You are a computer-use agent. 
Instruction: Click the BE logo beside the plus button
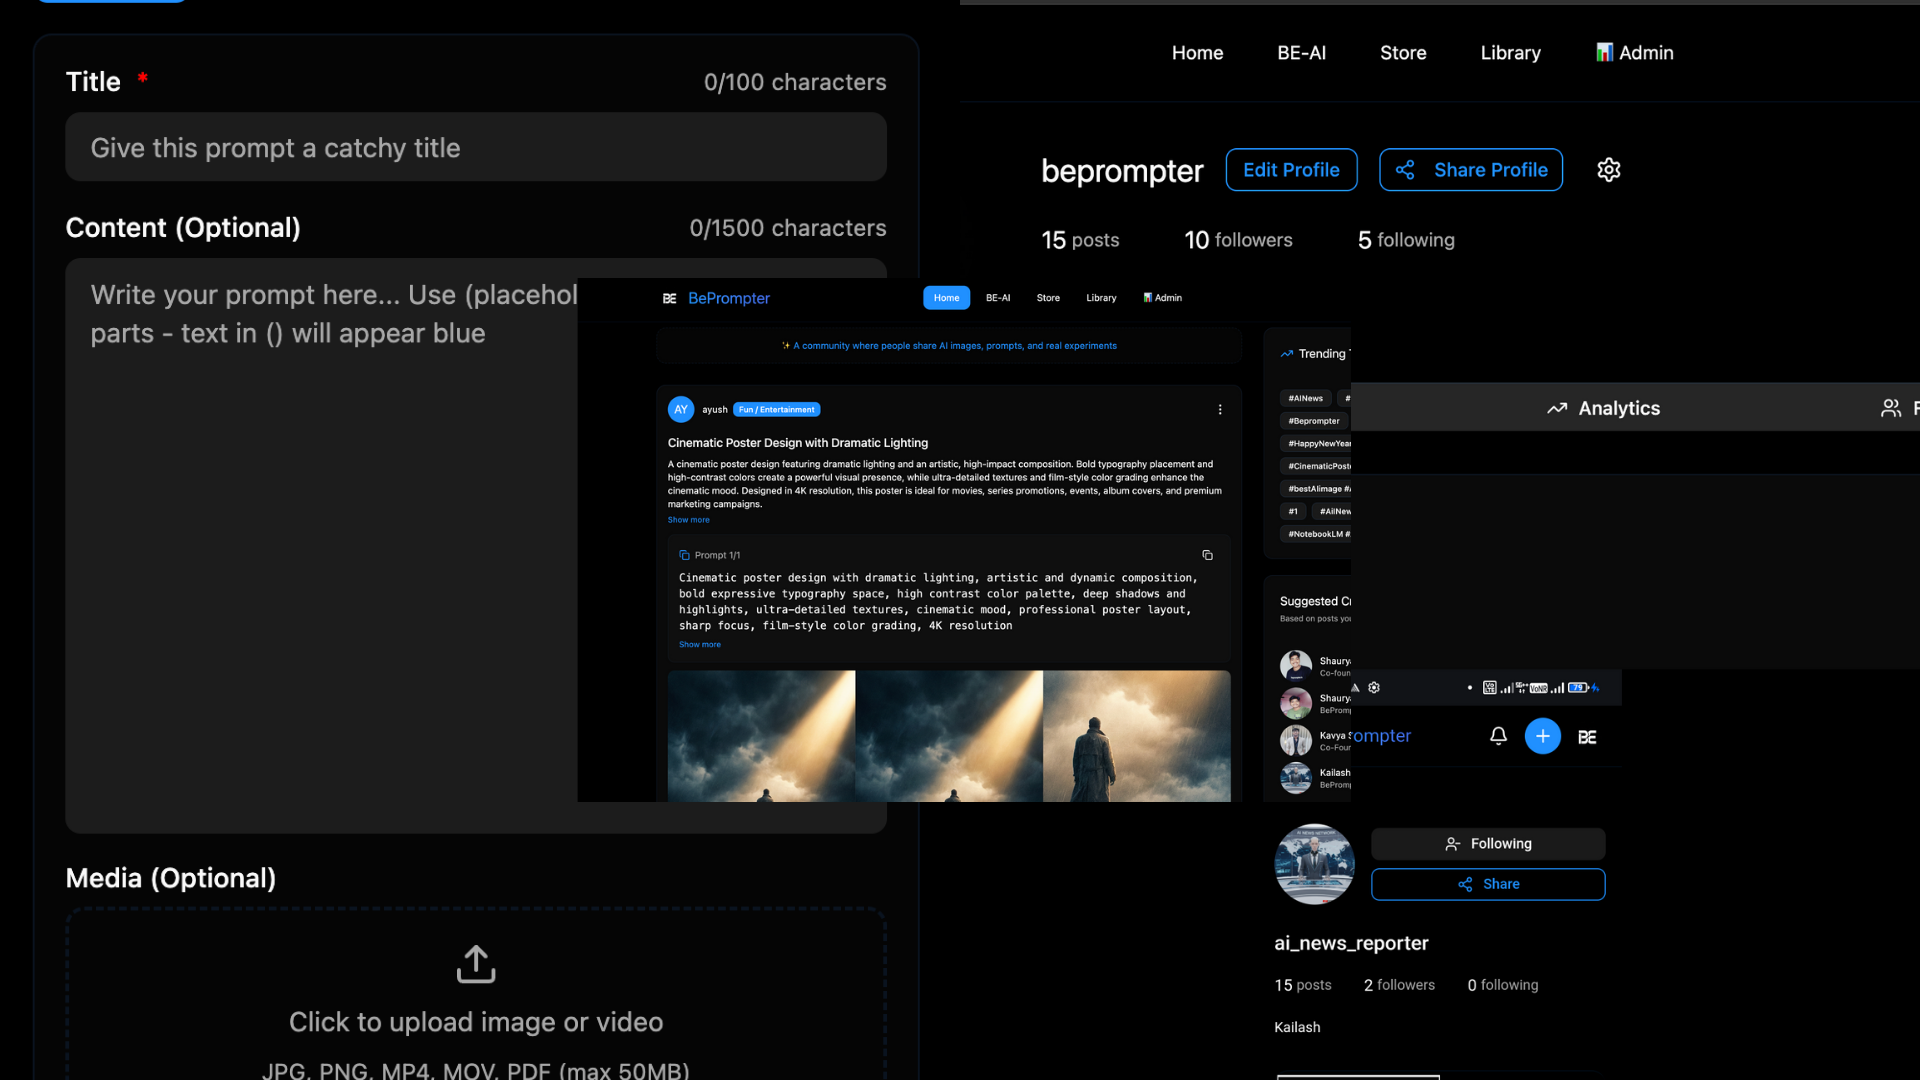click(1587, 737)
